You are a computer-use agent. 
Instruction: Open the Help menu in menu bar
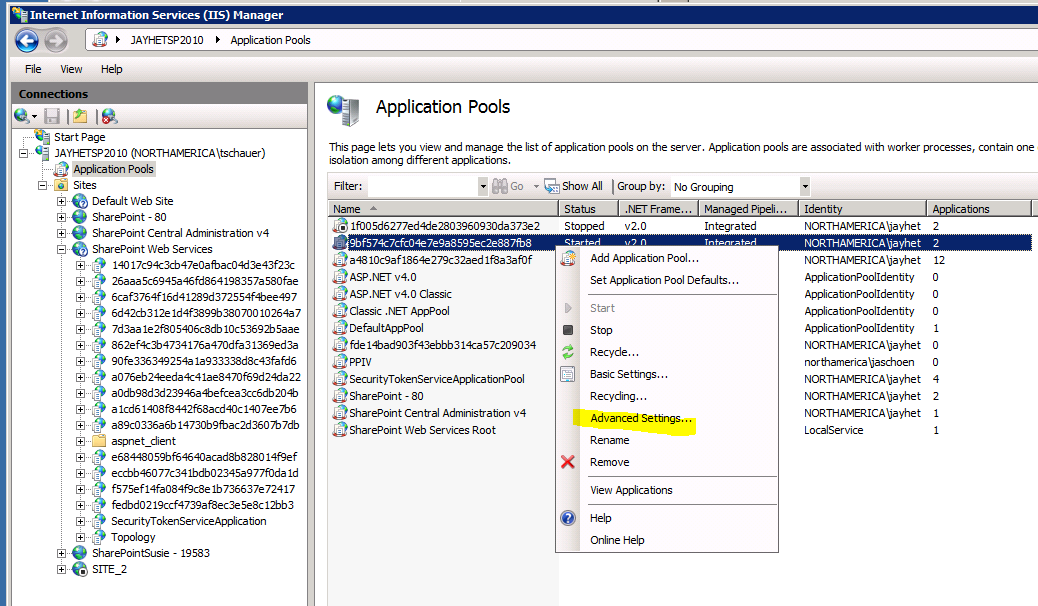(x=111, y=69)
